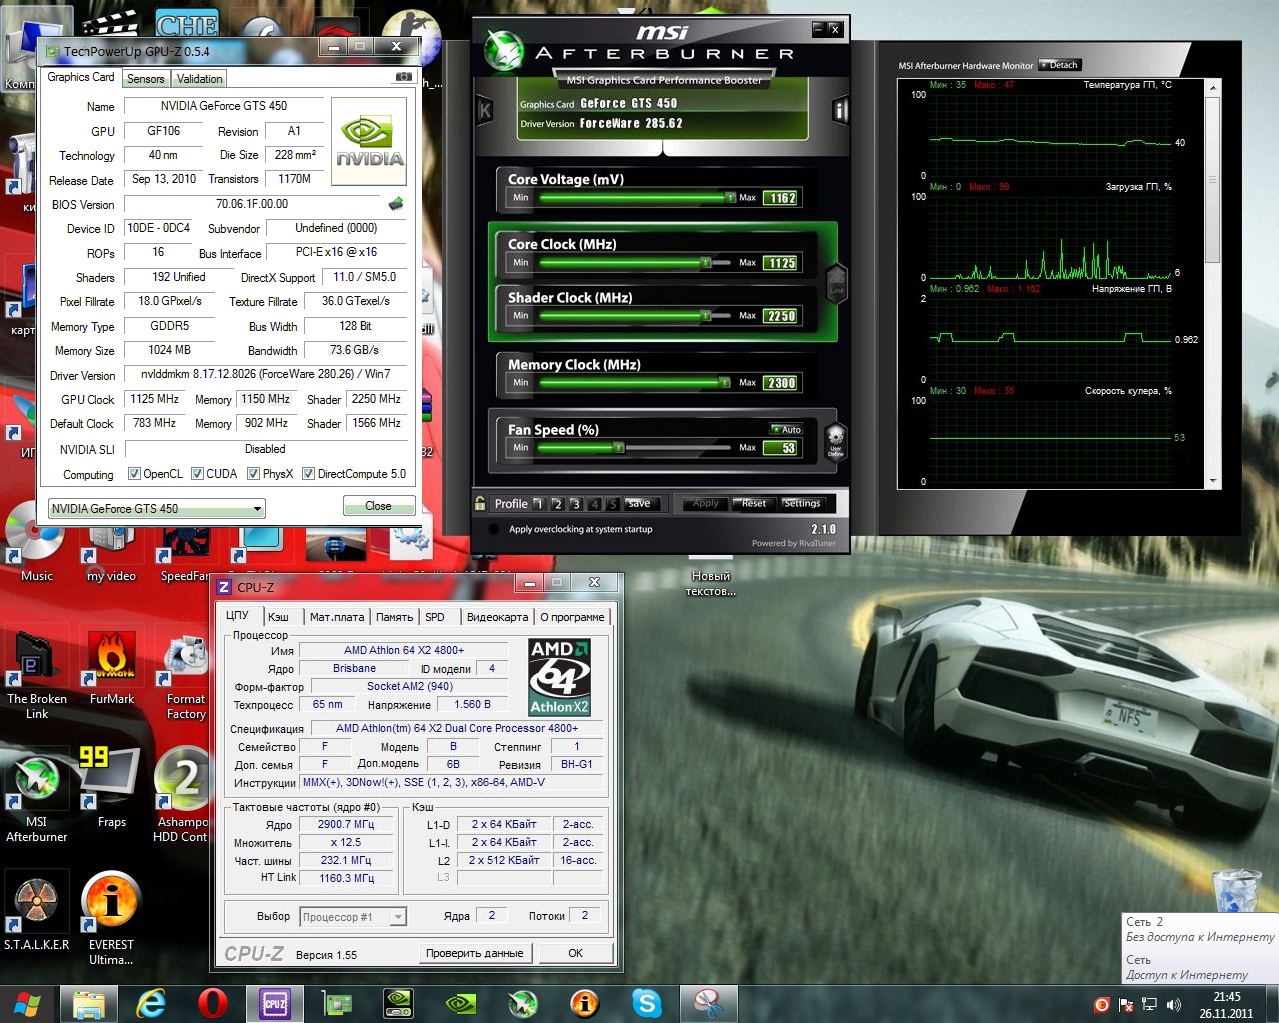Click the Core Voltage slider handle
This screenshot has height=1023, width=1279.
[731, 197]
